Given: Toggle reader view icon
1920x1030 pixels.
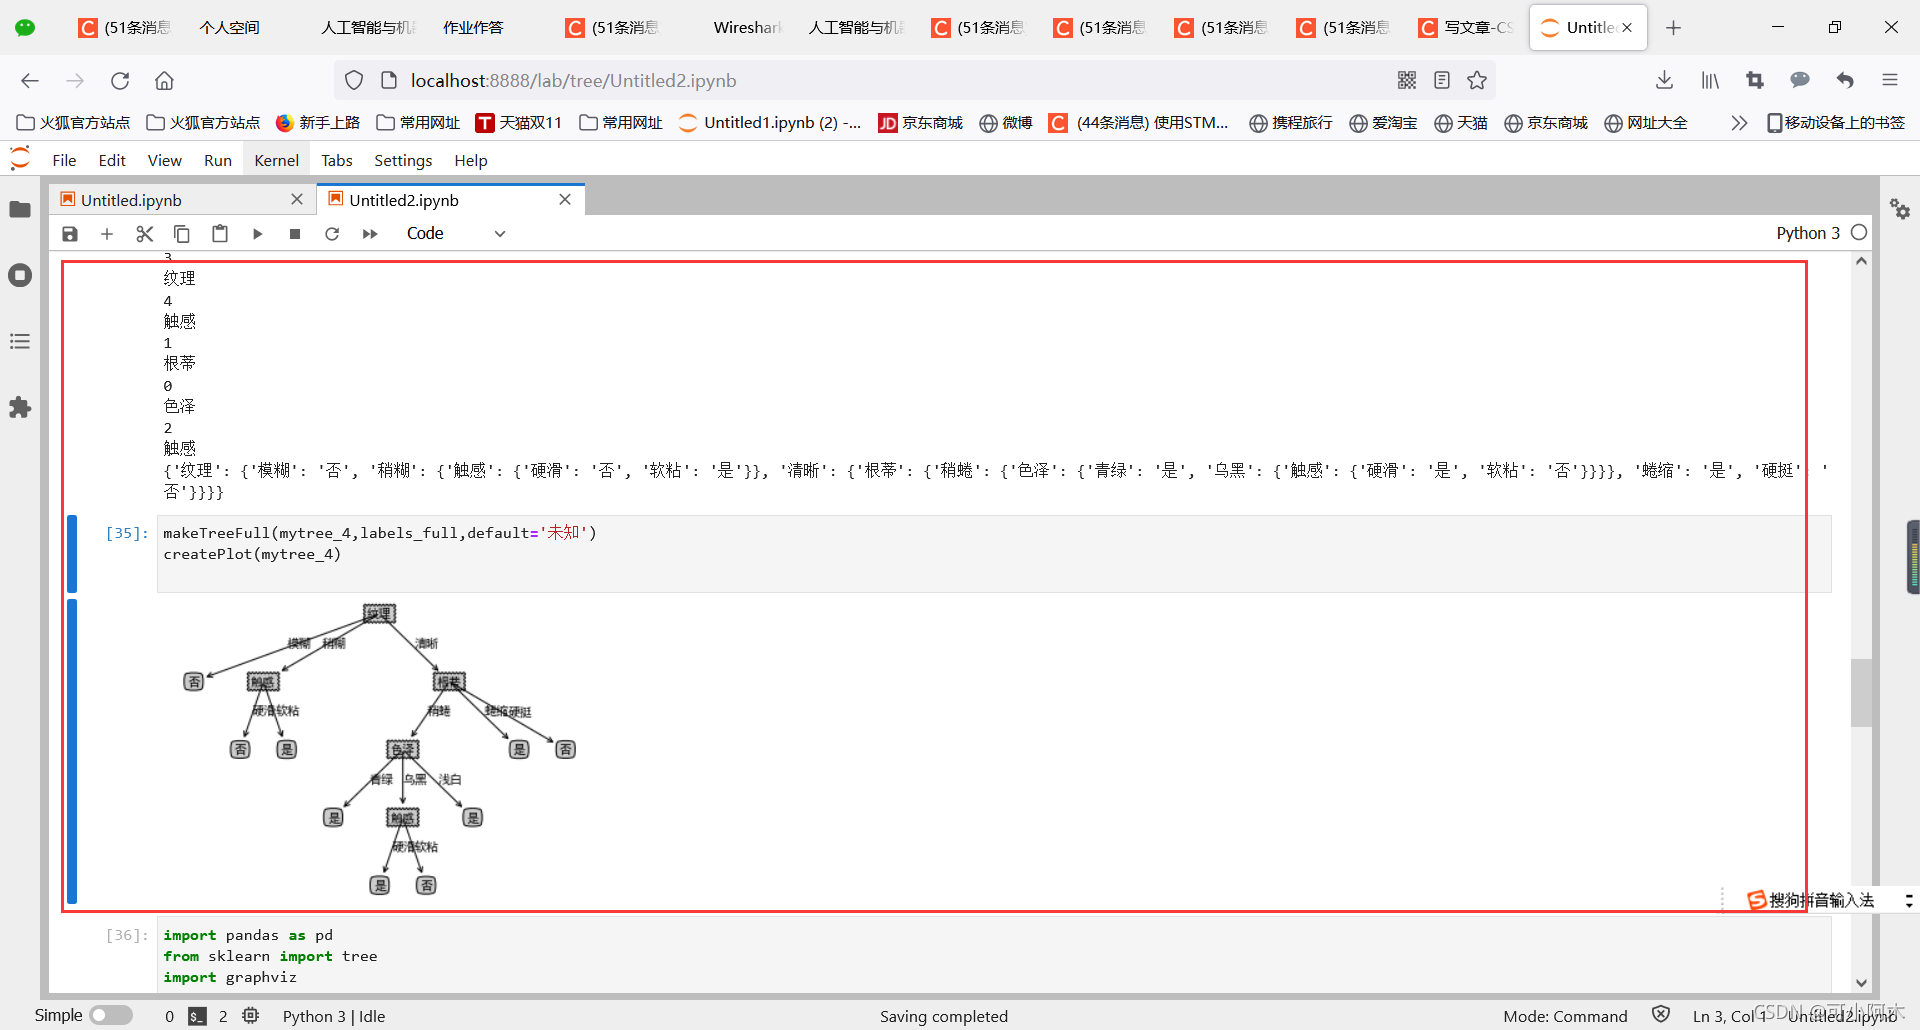Looking at the screenshot, I should tap(1442, 80).
